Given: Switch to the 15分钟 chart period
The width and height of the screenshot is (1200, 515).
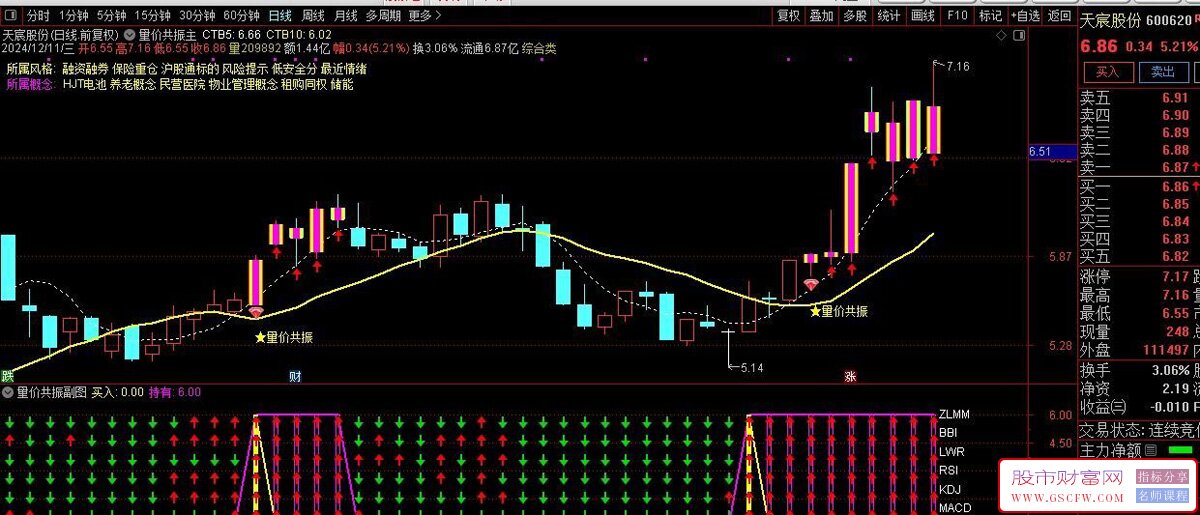Looking at the screenshot, I should pos(153,16).
